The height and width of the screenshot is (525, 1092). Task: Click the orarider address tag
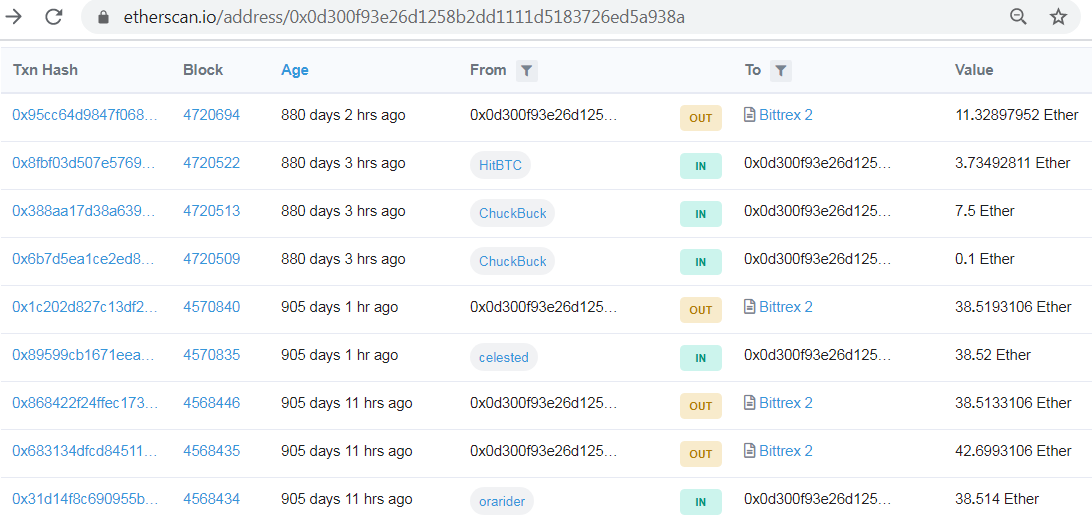501,502
